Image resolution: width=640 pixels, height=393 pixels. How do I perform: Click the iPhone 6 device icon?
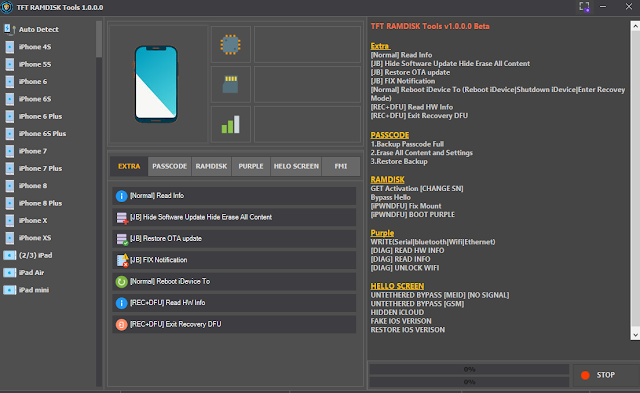(9, 82)
